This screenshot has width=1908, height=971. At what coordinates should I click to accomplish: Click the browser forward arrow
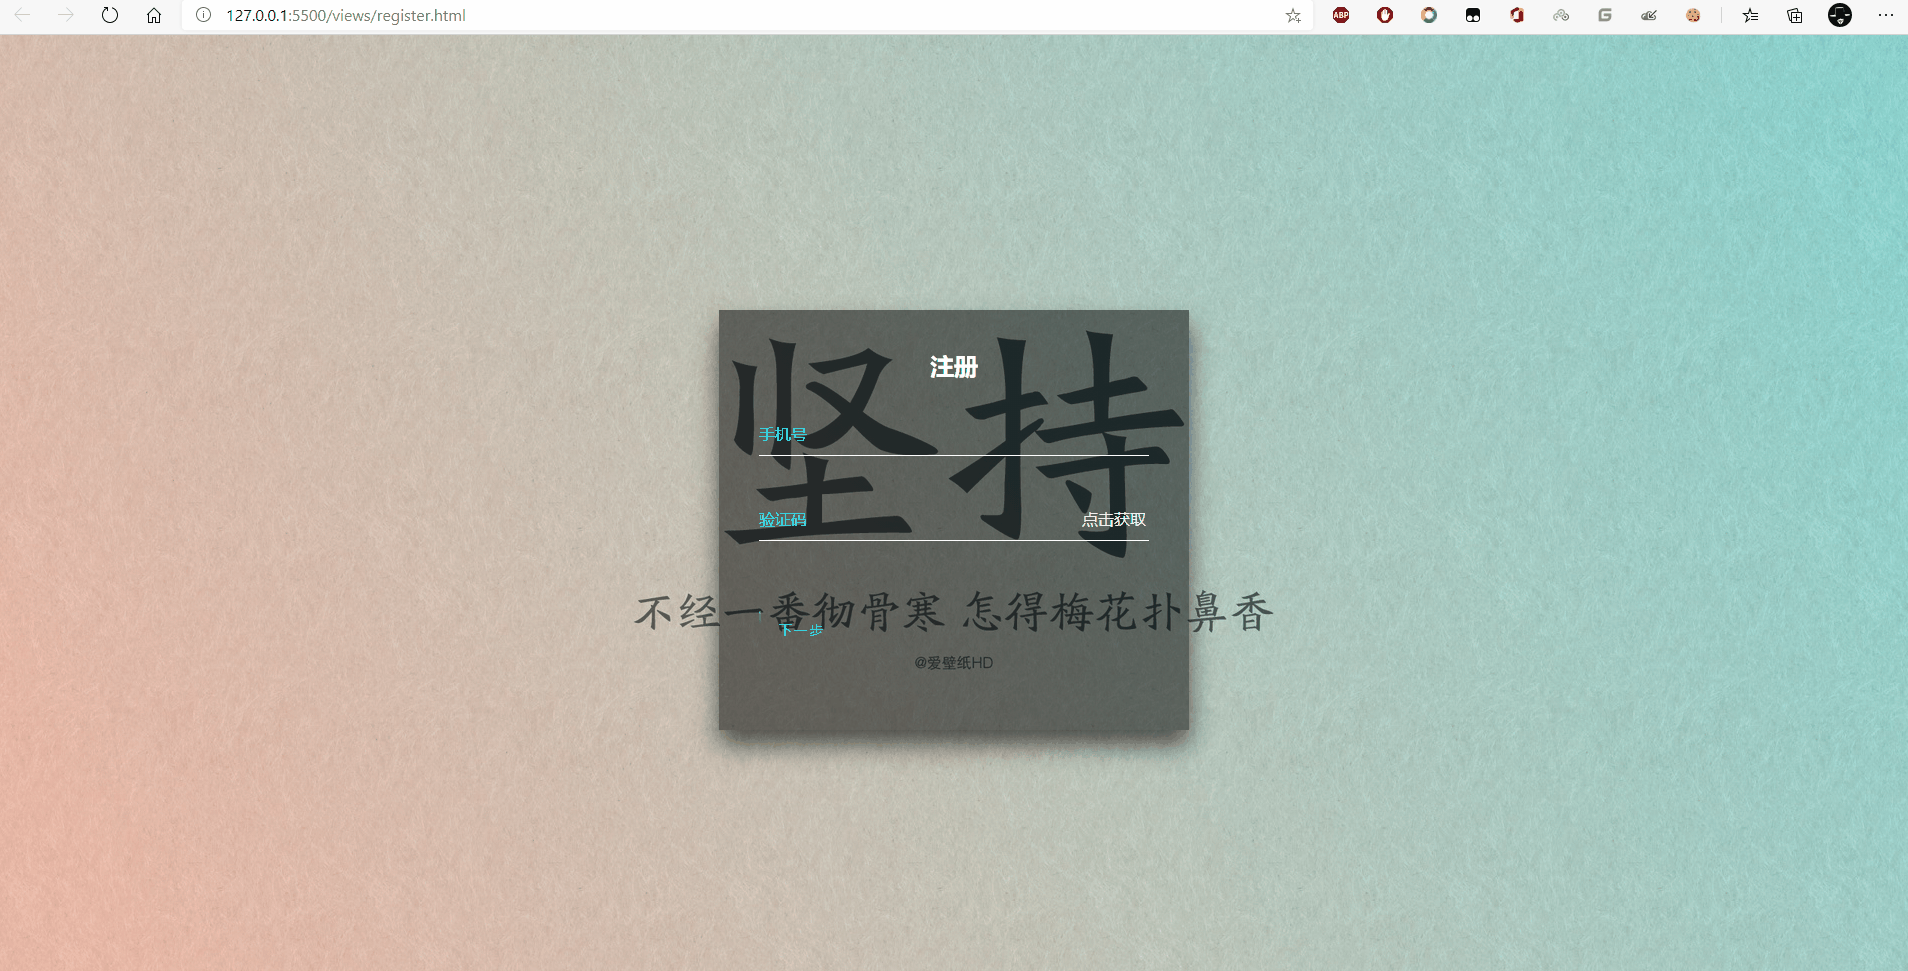[x=66, y=15]
